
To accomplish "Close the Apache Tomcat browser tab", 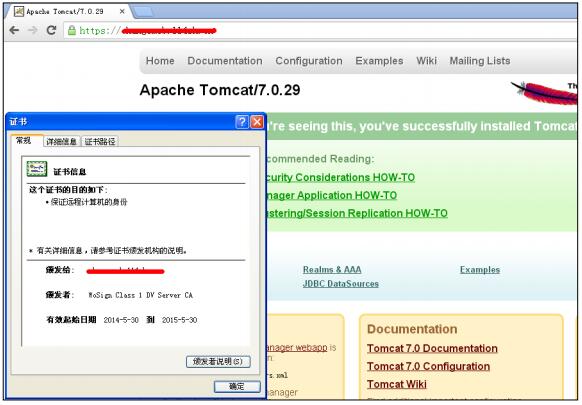I will [122, 12].
